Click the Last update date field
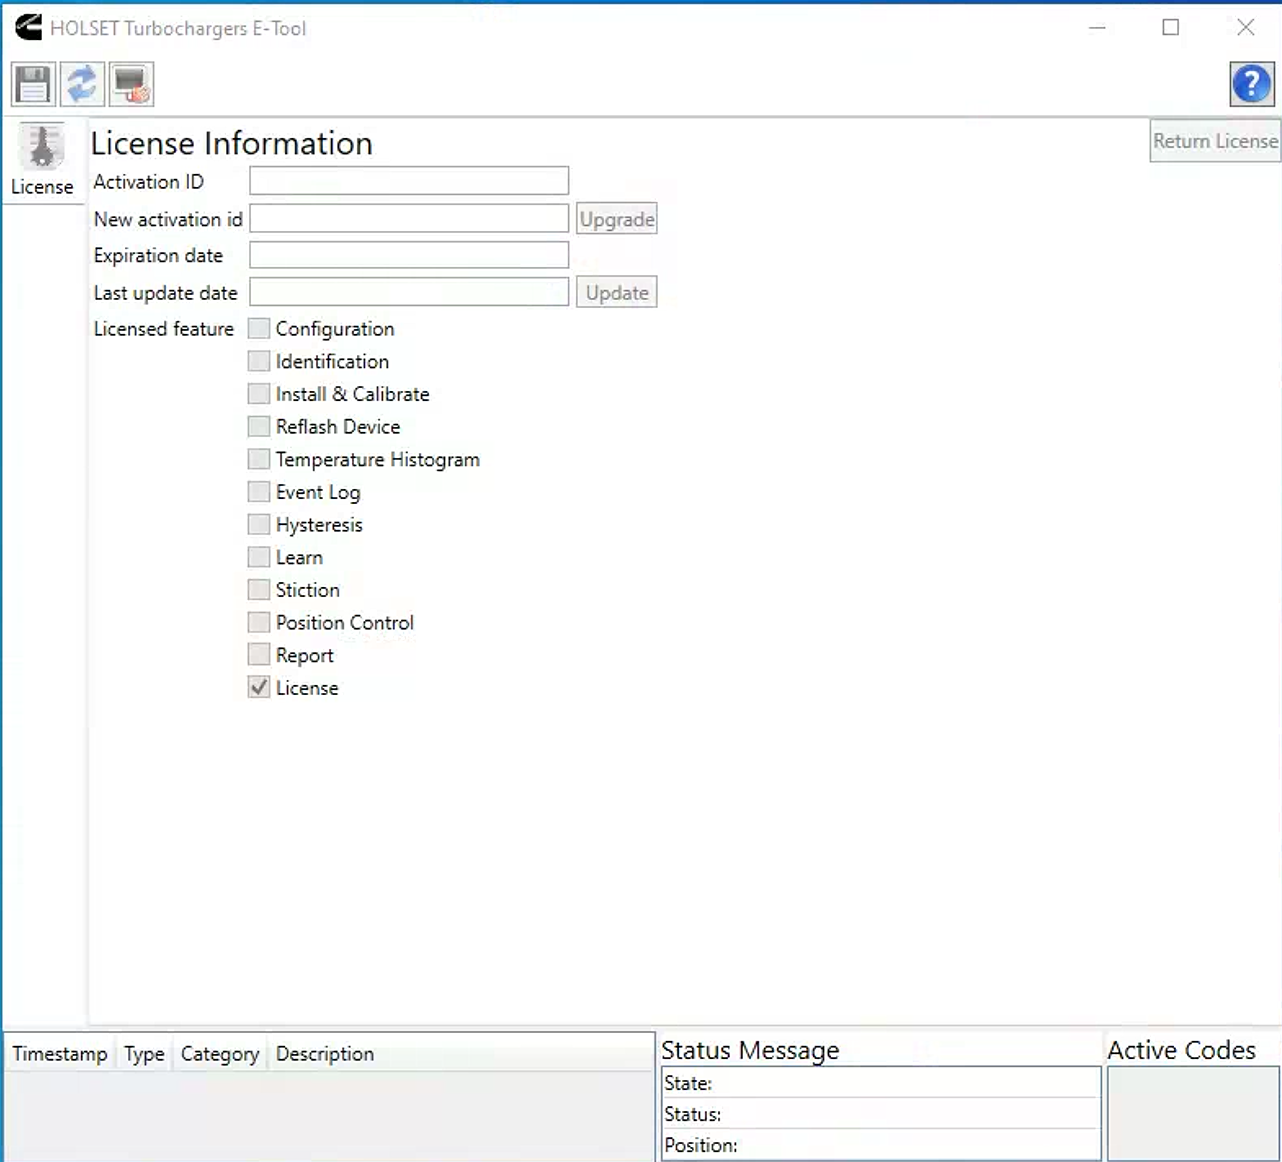The image size is (1282, 1162). click(x=409, y=292)
